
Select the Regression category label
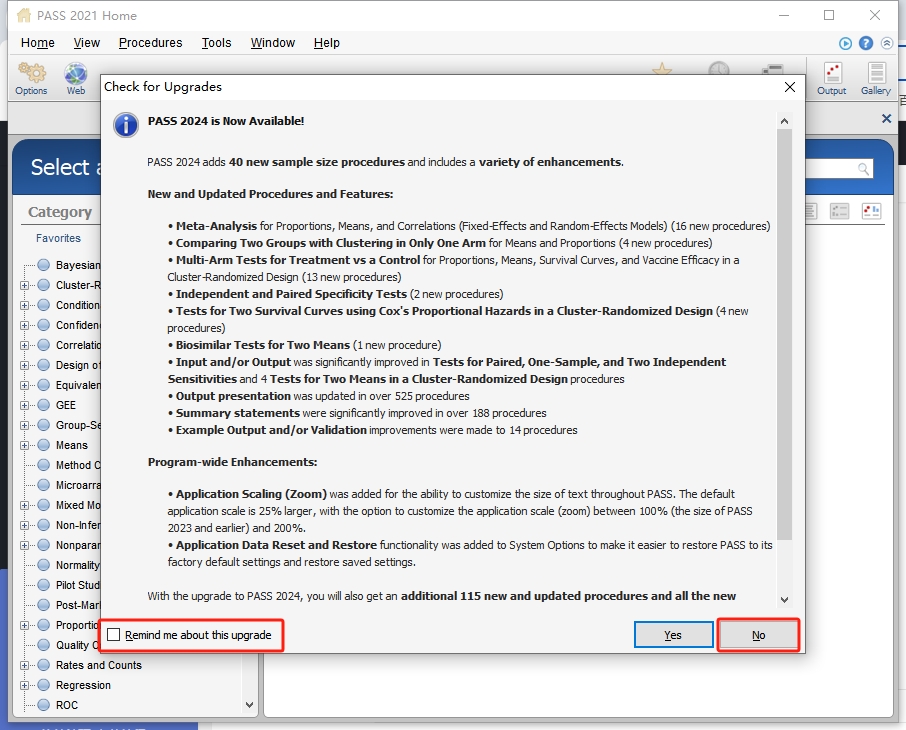[x=83, y=685]
